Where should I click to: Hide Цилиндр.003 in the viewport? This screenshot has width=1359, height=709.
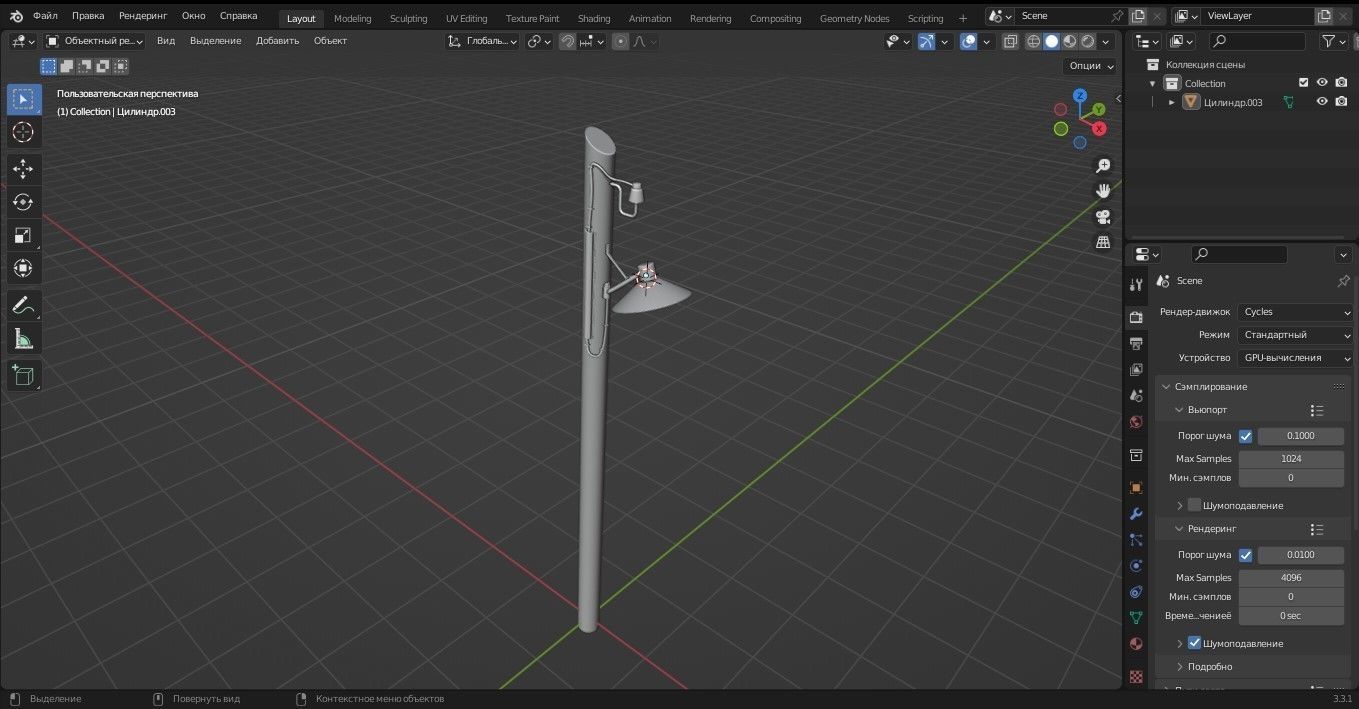pyautogui.click(x=1322, y=102)
